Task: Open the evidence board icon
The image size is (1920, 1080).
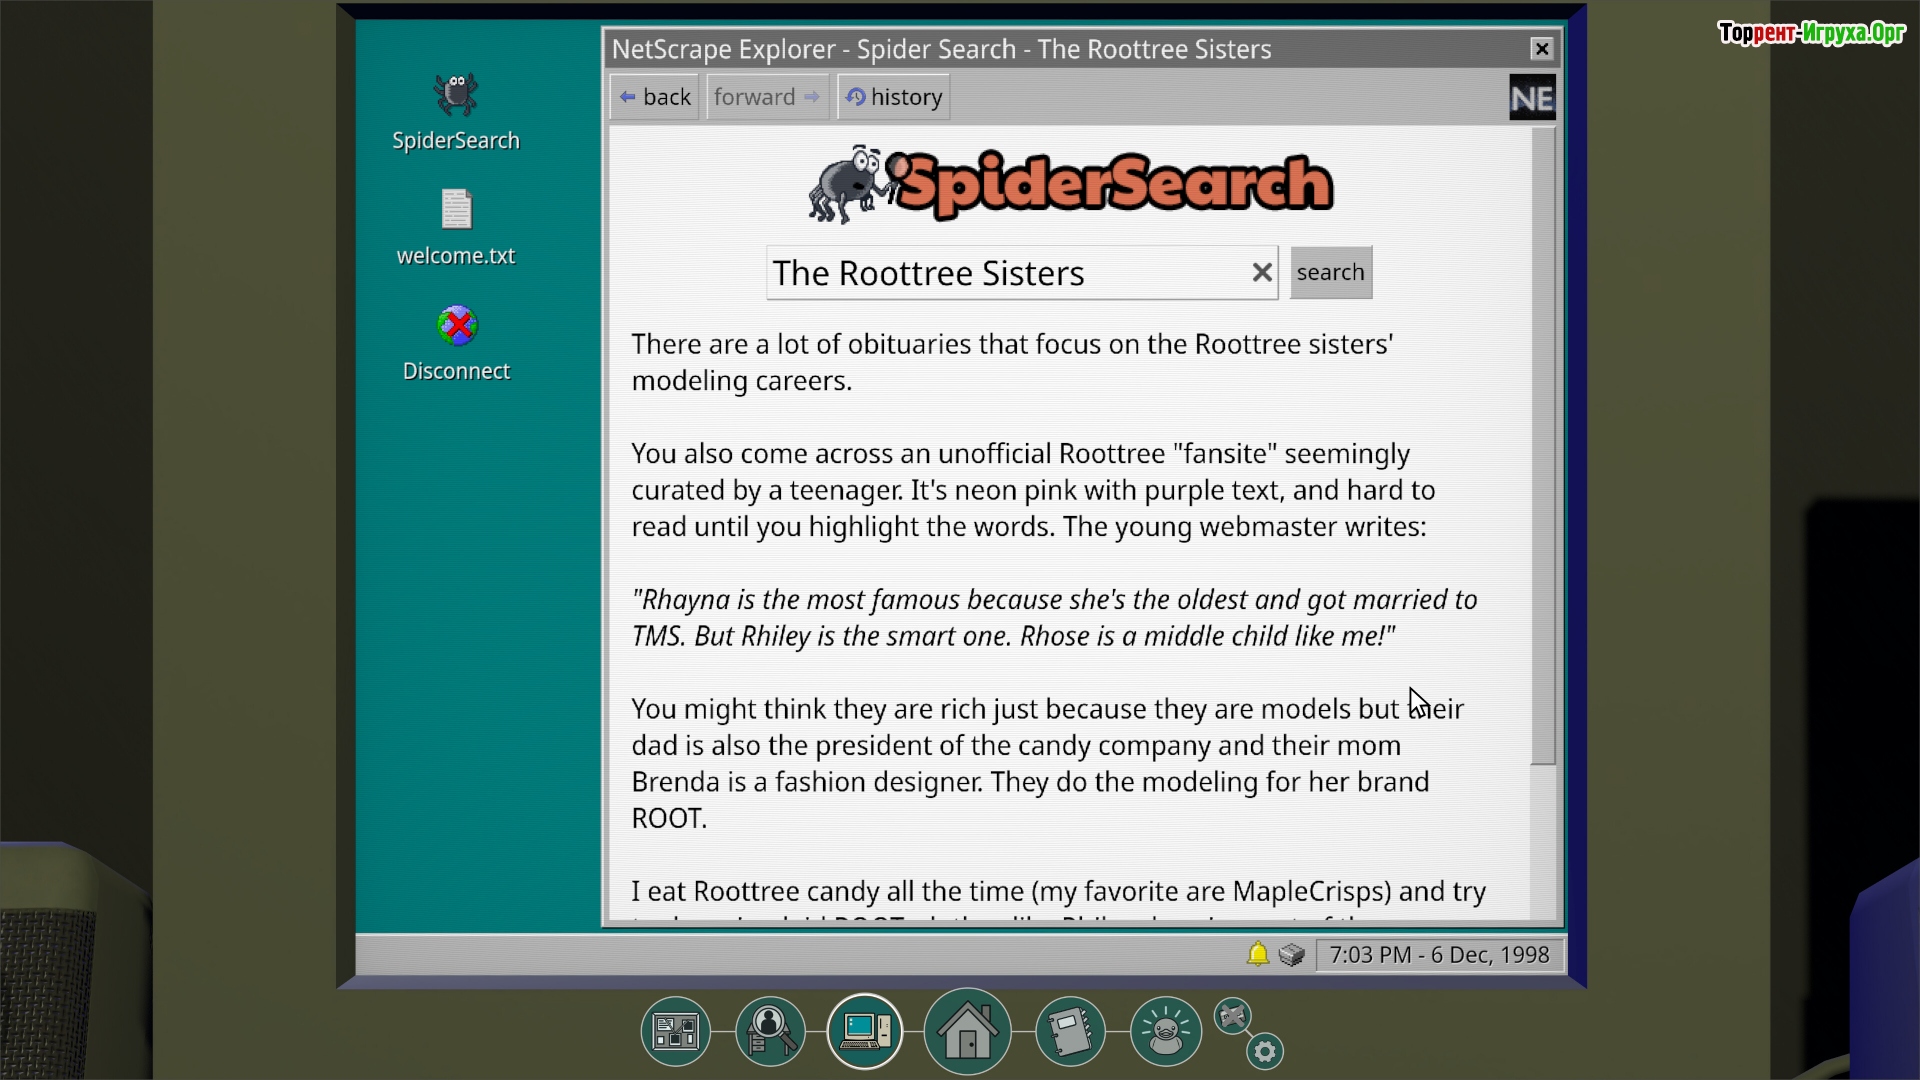Action: coord(675,1031)
